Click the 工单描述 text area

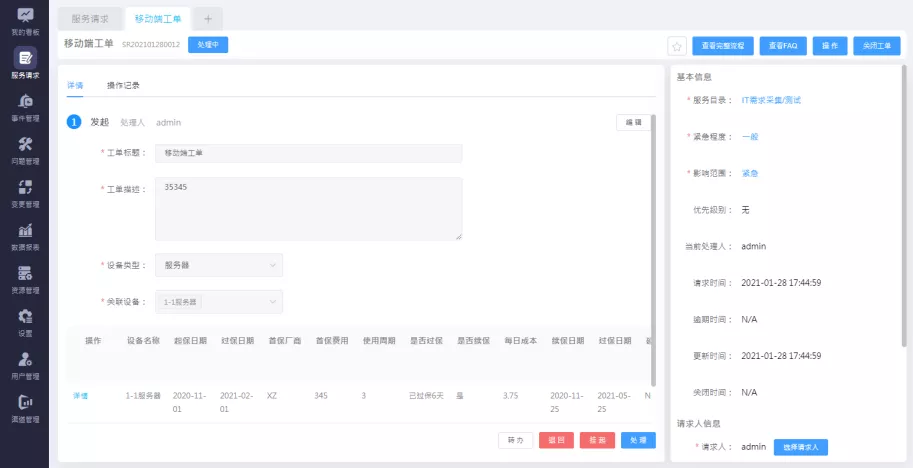[308, 209]
